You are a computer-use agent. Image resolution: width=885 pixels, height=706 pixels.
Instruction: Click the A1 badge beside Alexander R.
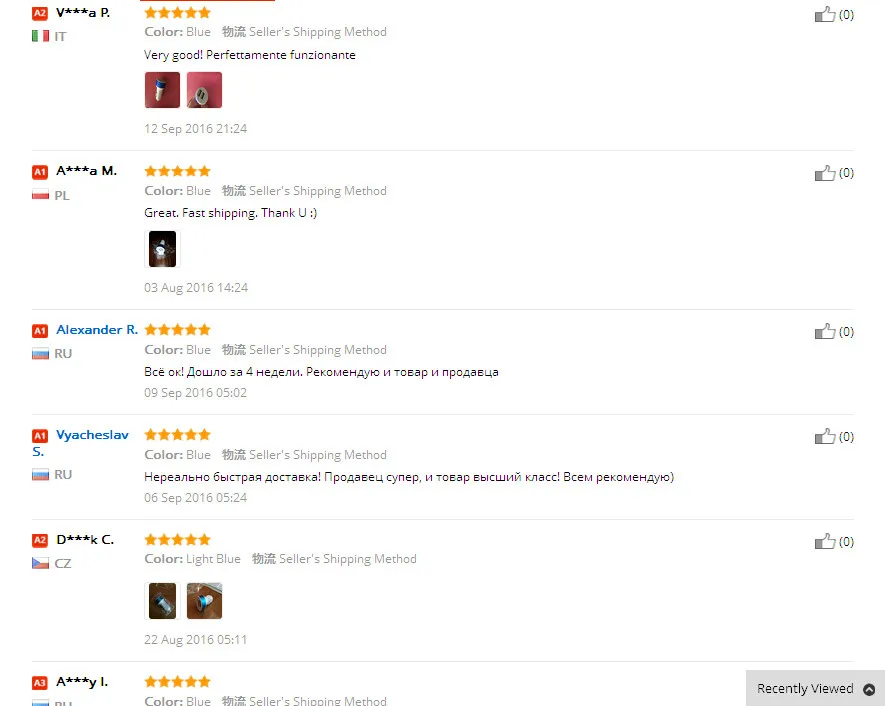coord(40,331)
